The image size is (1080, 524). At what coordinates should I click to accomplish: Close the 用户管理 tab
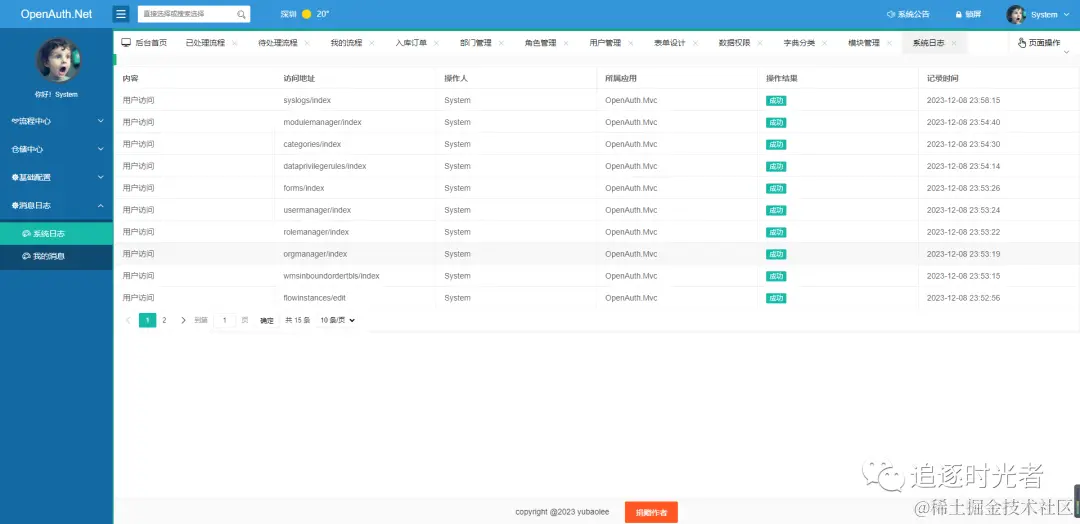(631, 43)
